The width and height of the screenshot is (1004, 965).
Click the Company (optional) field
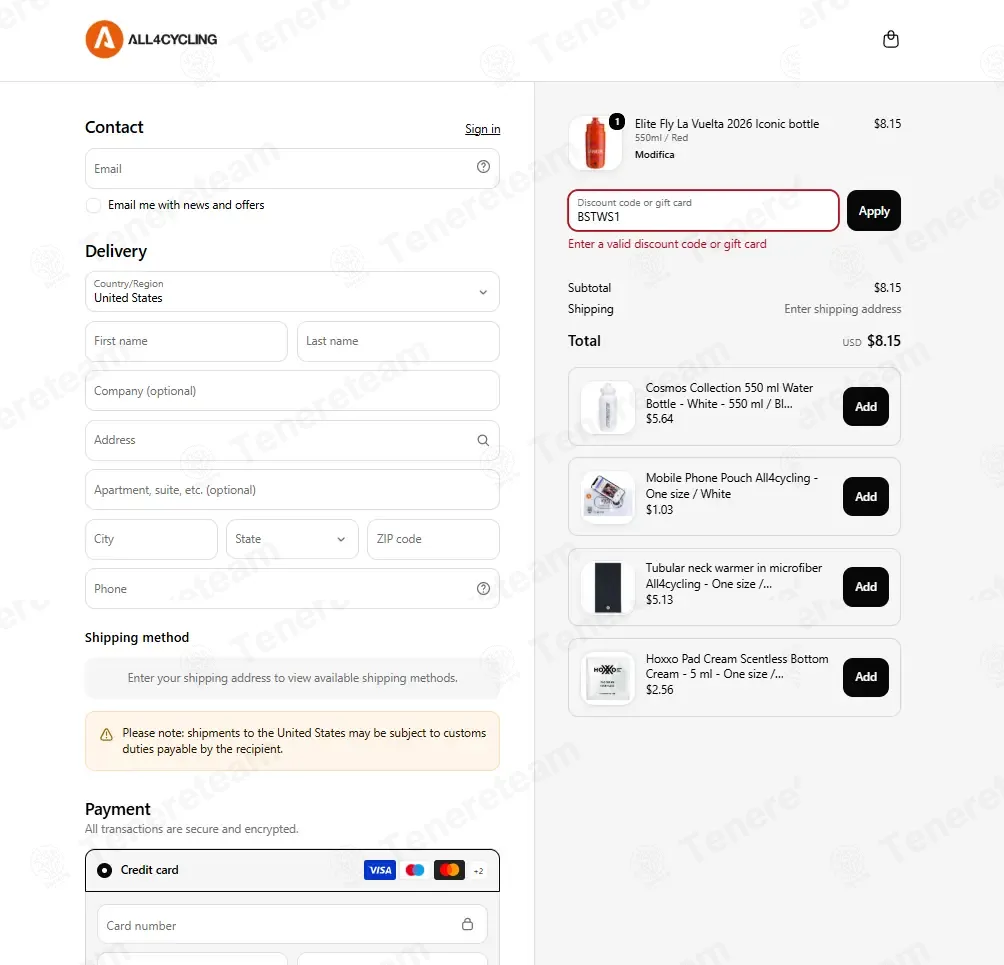coord(292,391)
